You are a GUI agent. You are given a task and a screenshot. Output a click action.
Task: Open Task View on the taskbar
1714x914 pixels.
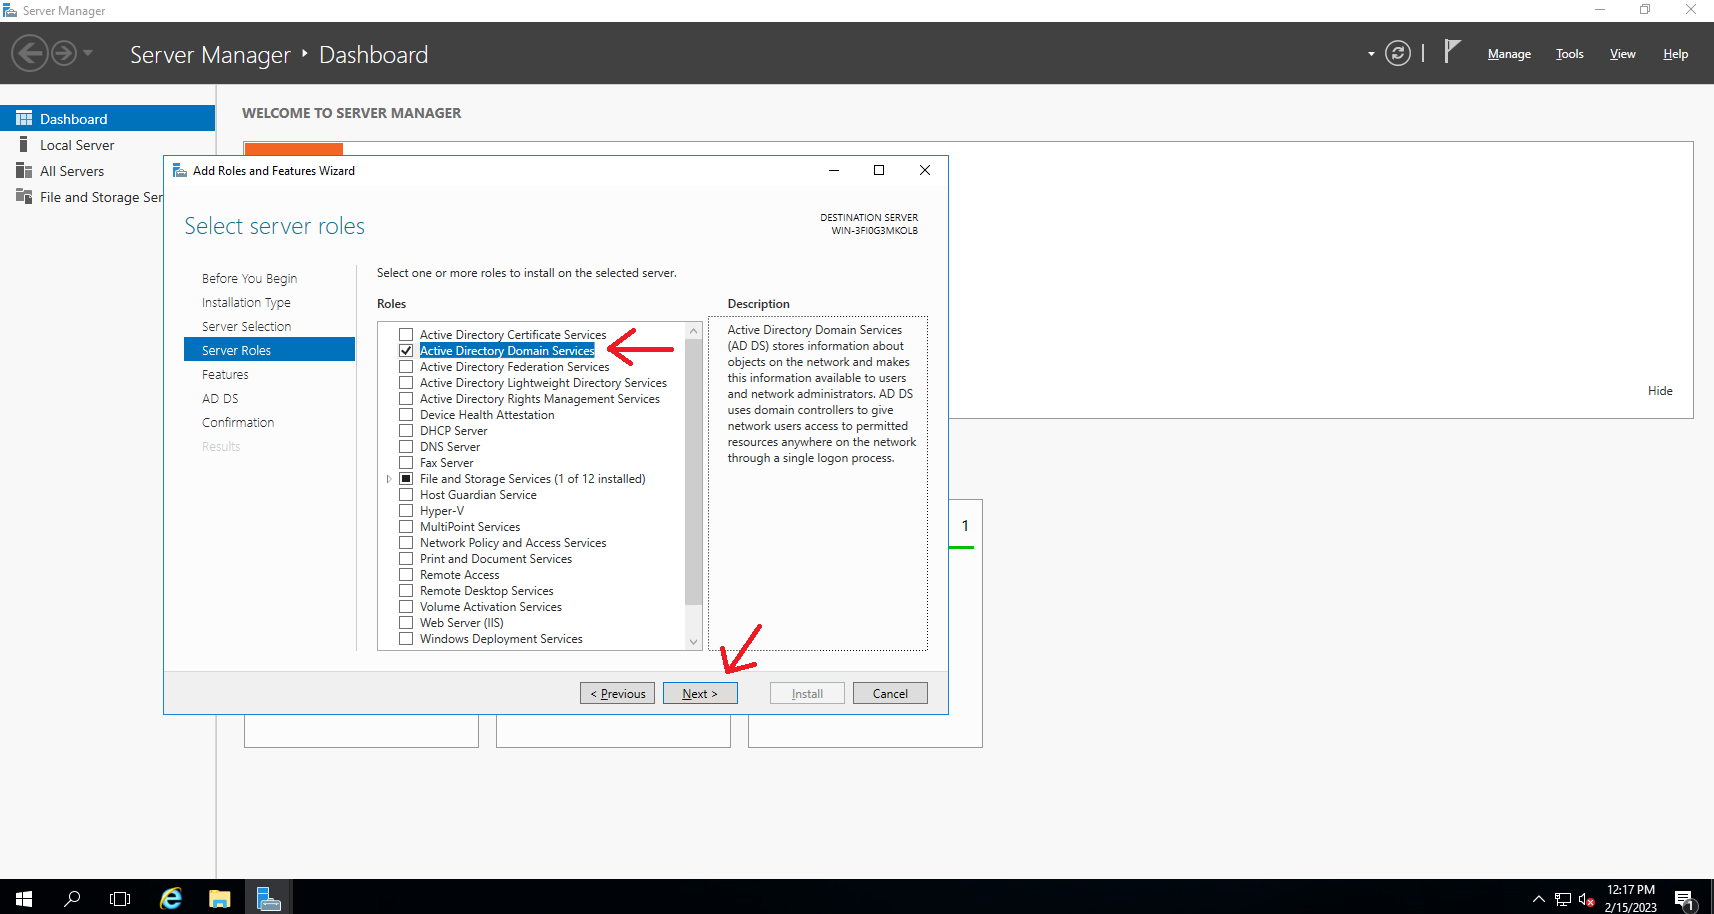(x=120, y=898)
